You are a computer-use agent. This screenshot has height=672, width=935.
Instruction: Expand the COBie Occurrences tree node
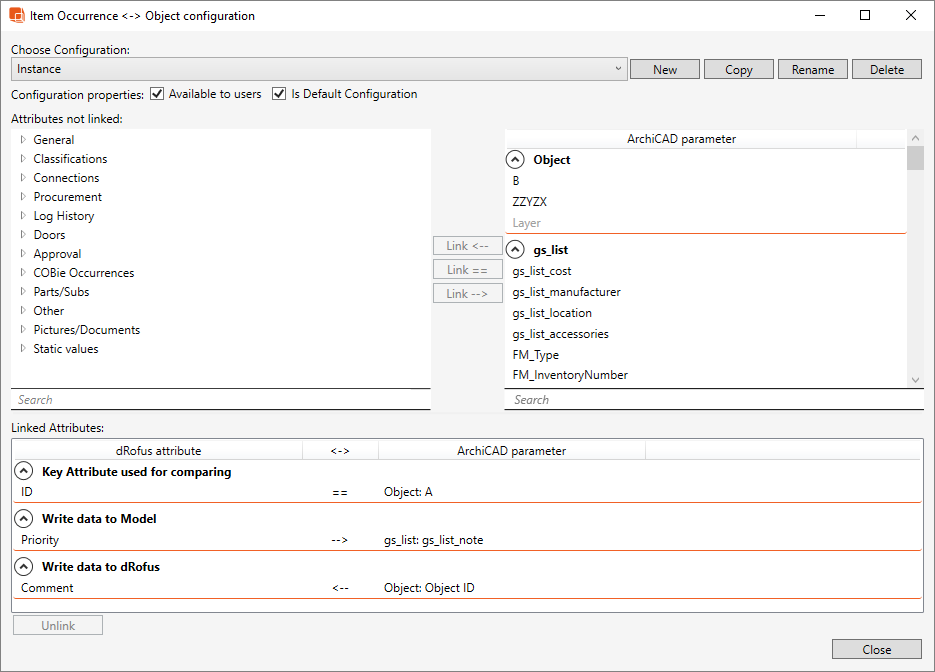[23, 273]
